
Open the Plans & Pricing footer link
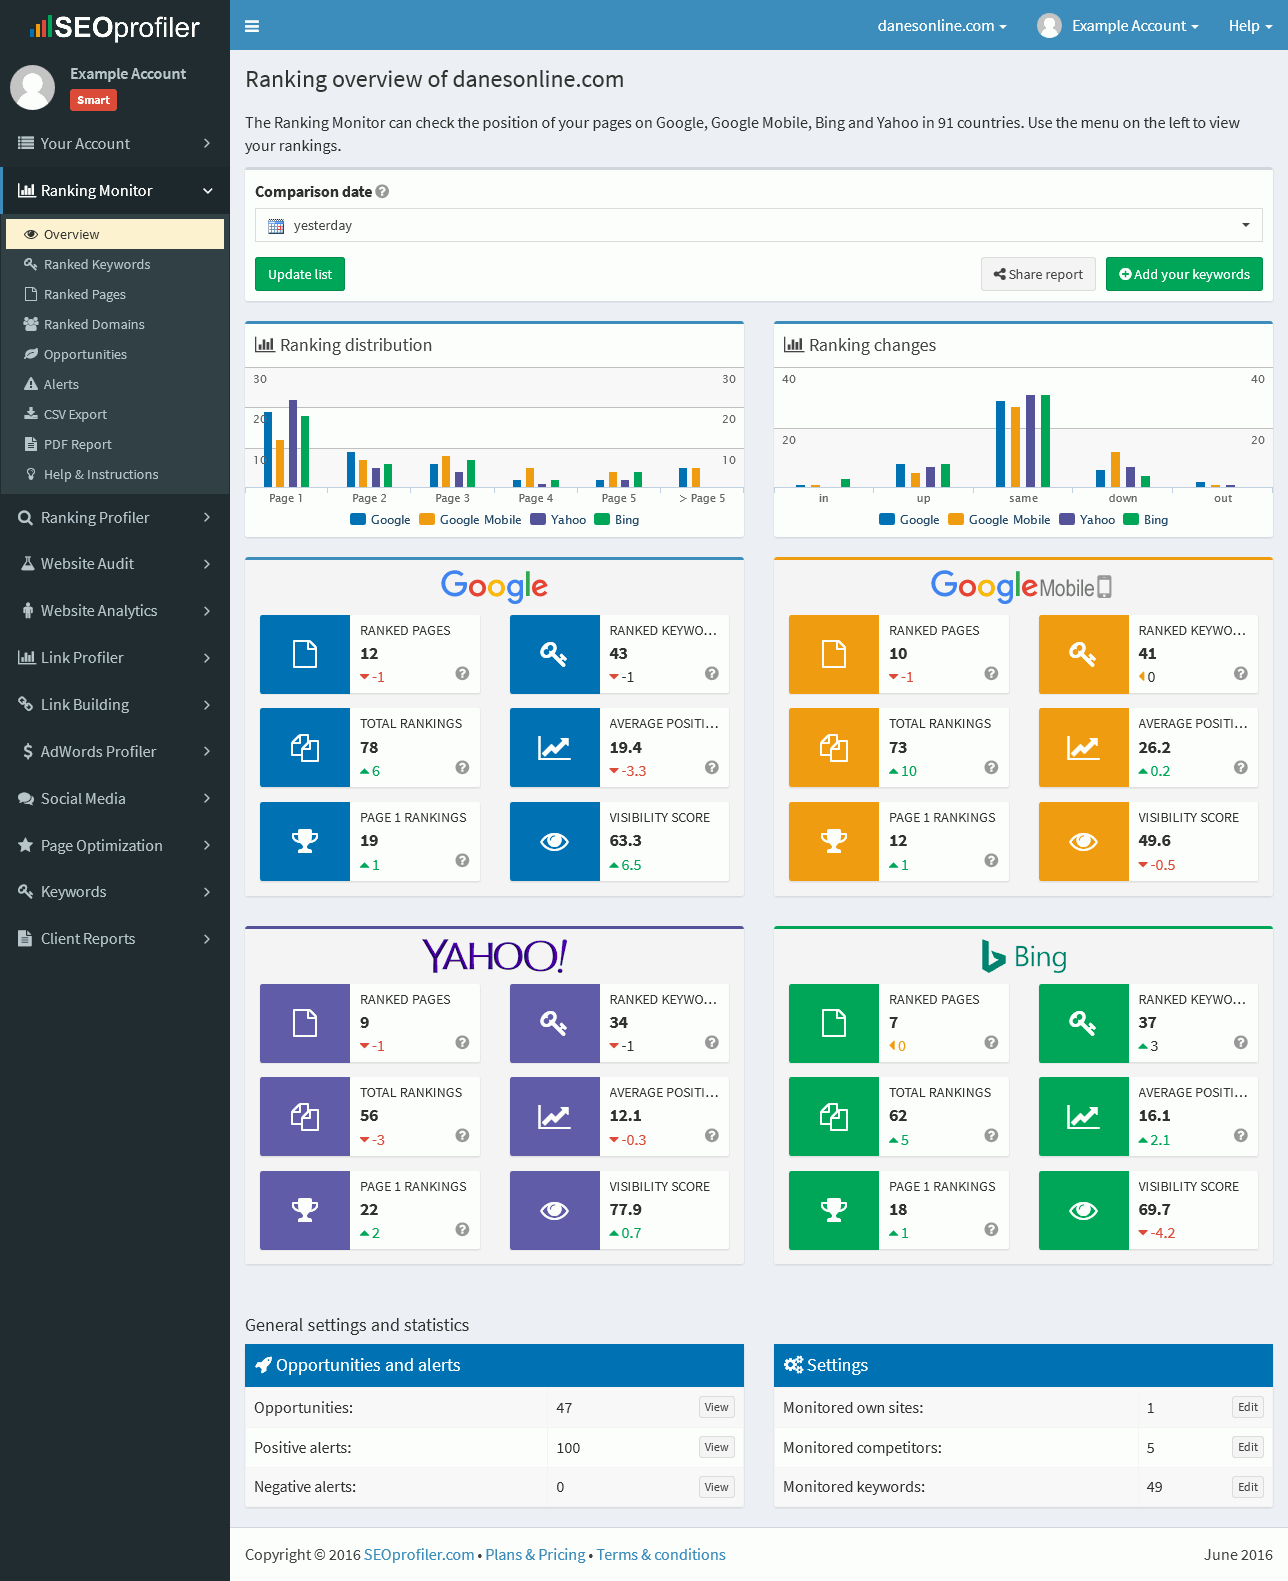click(x=535, y=1554)
